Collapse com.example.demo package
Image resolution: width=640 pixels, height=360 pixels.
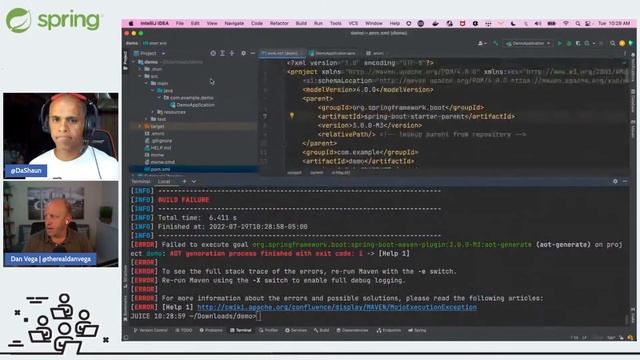[160, 98]
